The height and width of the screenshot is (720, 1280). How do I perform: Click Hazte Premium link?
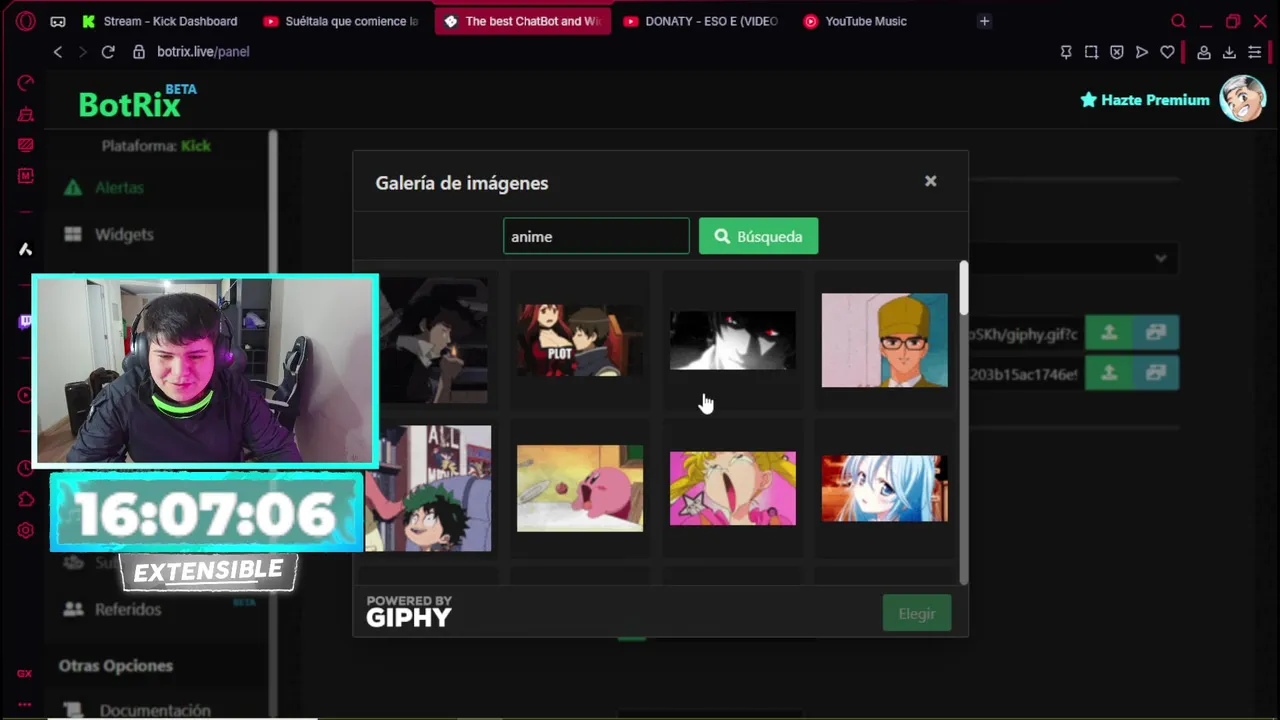[1145, 100]
